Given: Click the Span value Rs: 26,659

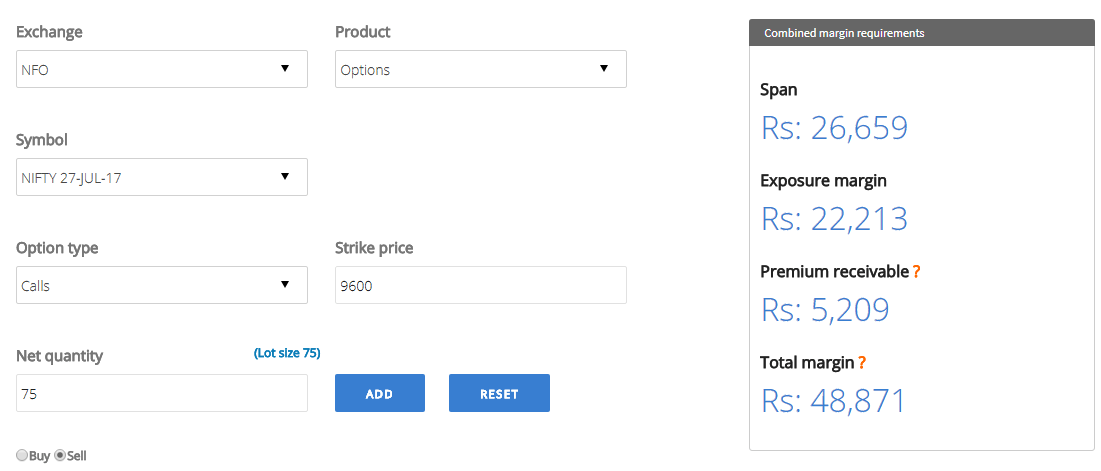Looking at the screenshot, I should tap(835, 128).
